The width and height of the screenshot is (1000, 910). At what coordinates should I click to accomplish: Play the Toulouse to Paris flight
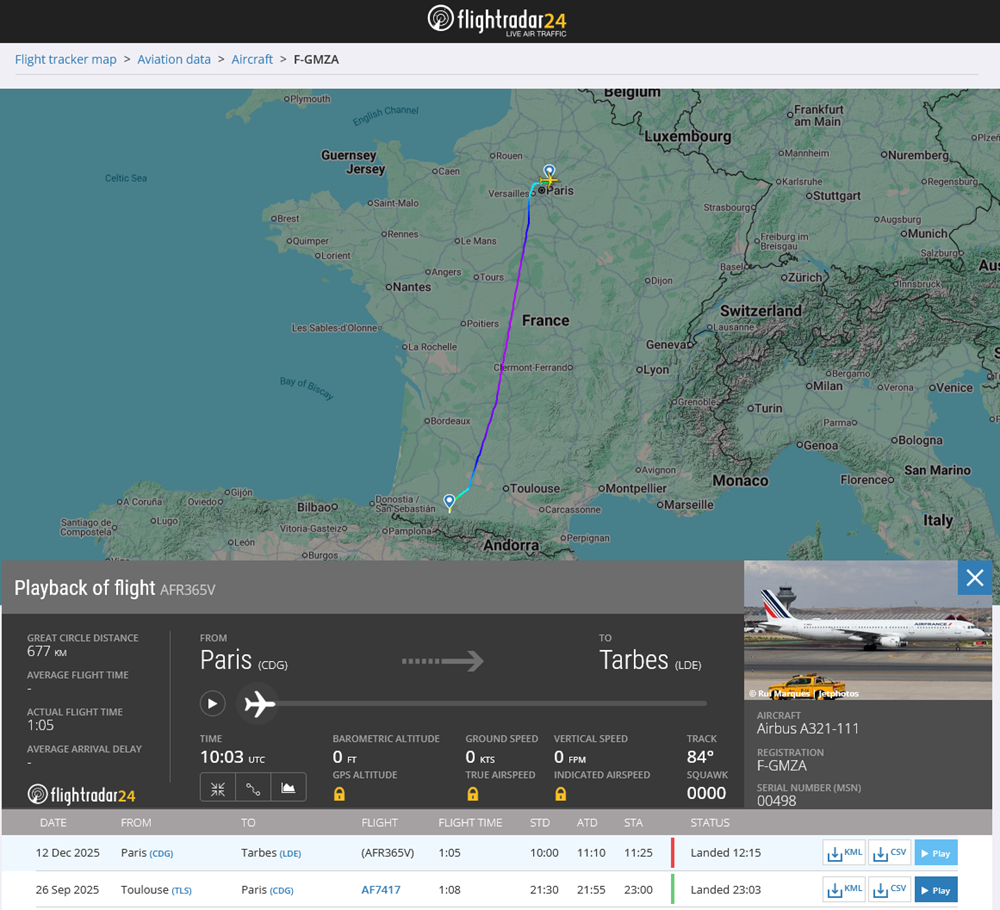point(935,889)
